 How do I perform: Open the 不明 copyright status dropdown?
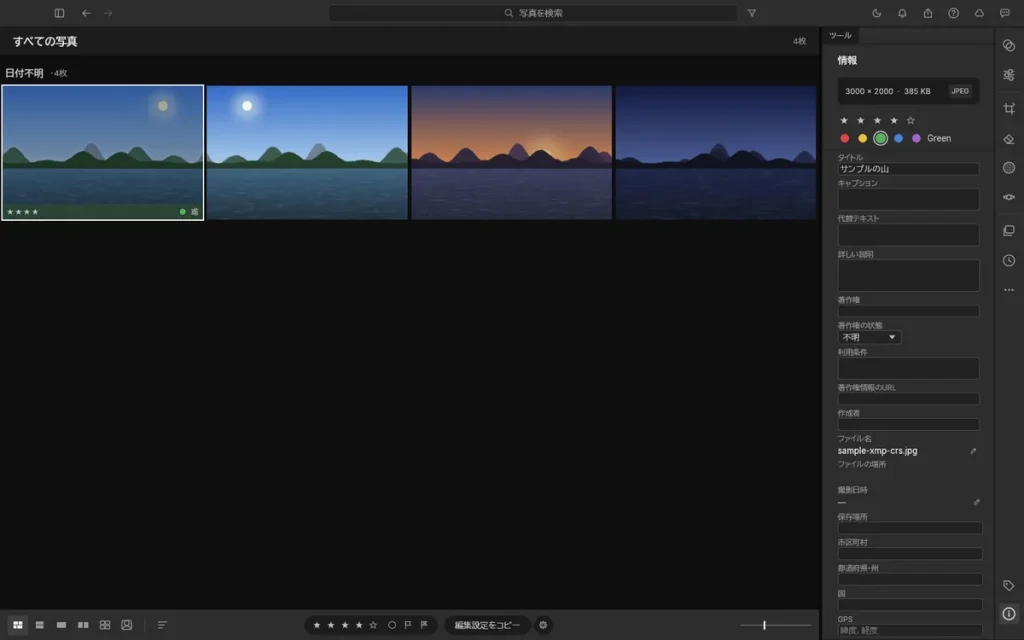pos(869,338)
